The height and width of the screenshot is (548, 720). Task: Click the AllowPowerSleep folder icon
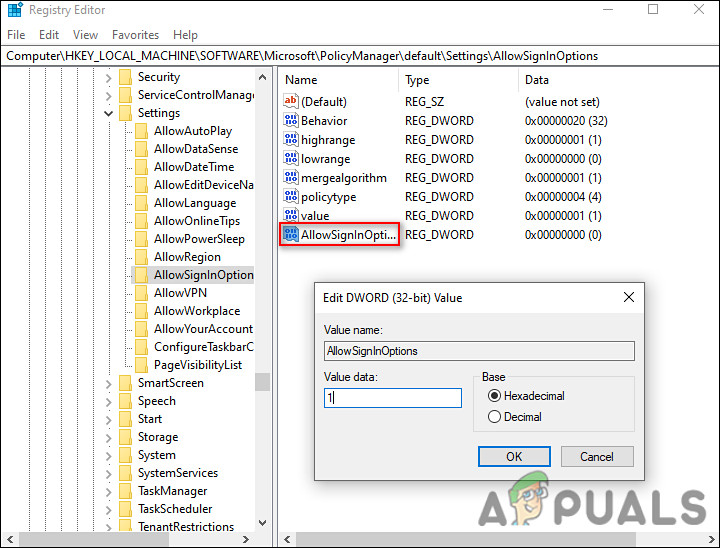coord(141,239)
